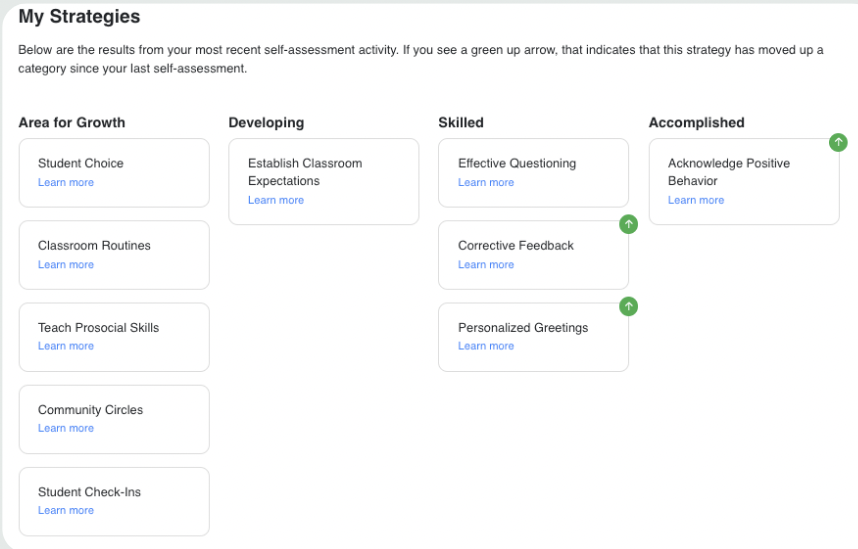Click the Establish Classroom Expectations card title
This screenshot has height=549, width=858.
(x=305, y=172)
